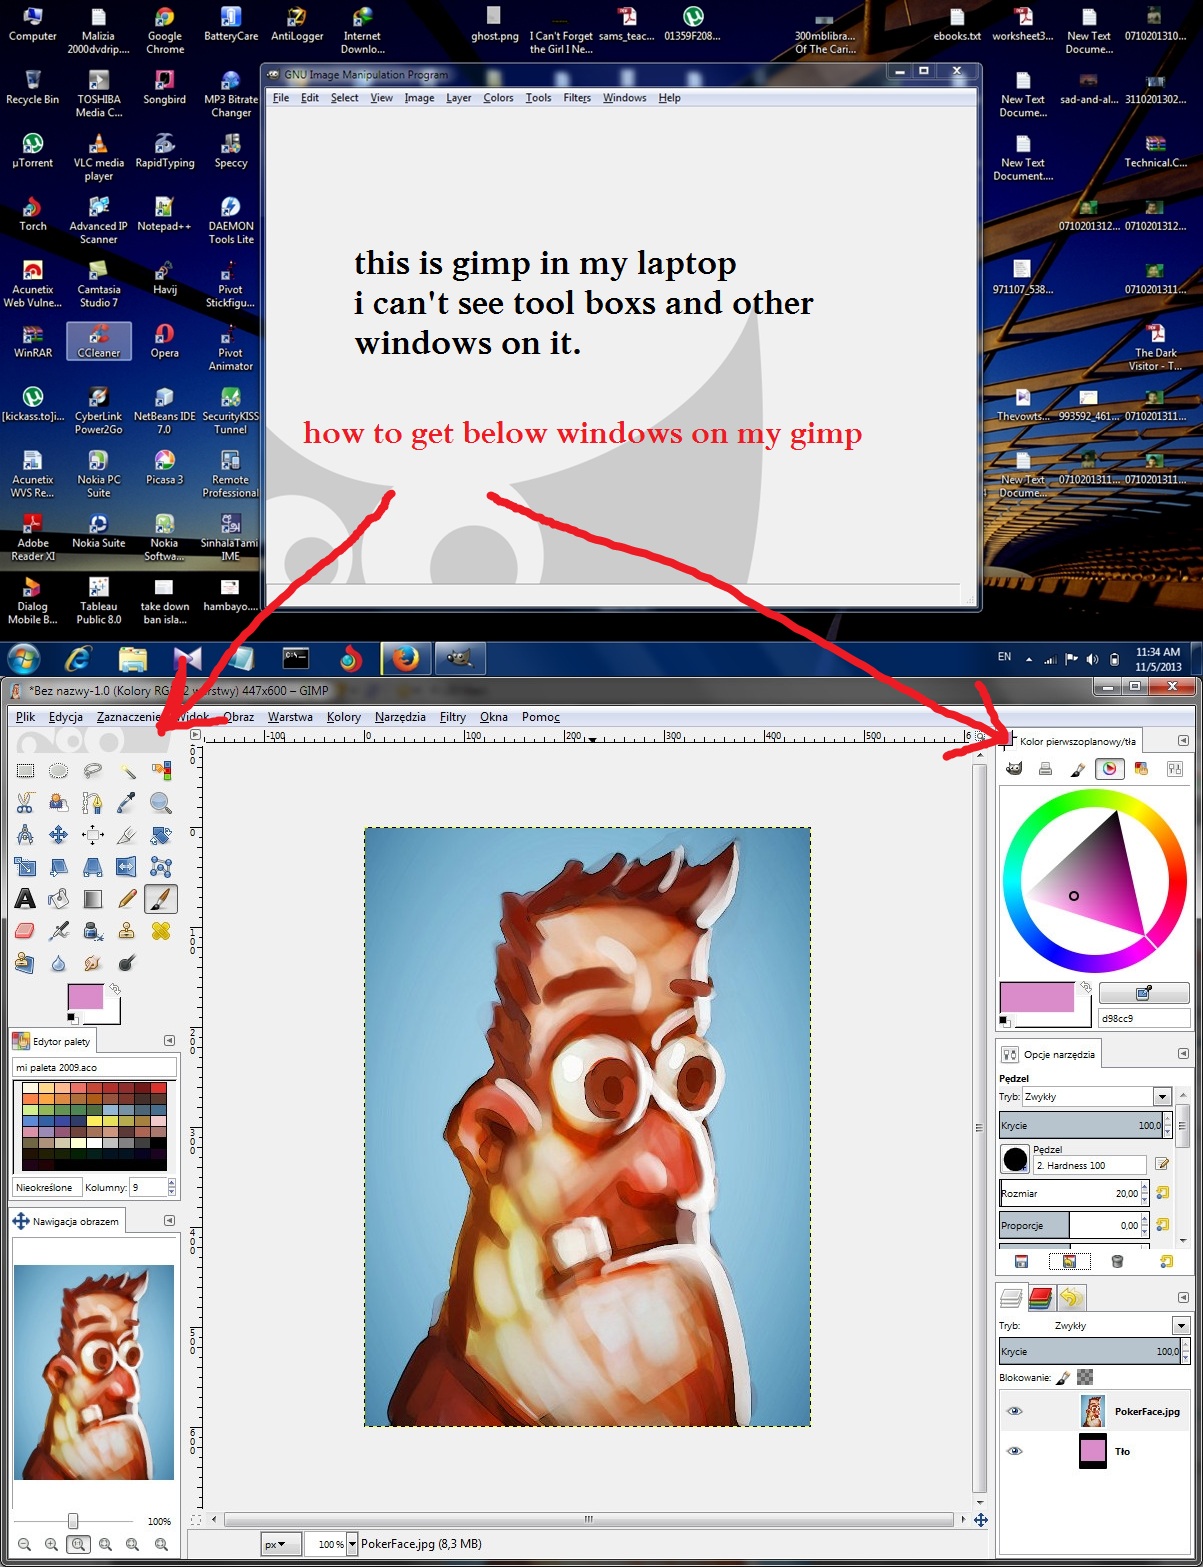Open the image menu arrow at ruler corner
The image size is (1203, 1567).
click(x=196, y=735)
